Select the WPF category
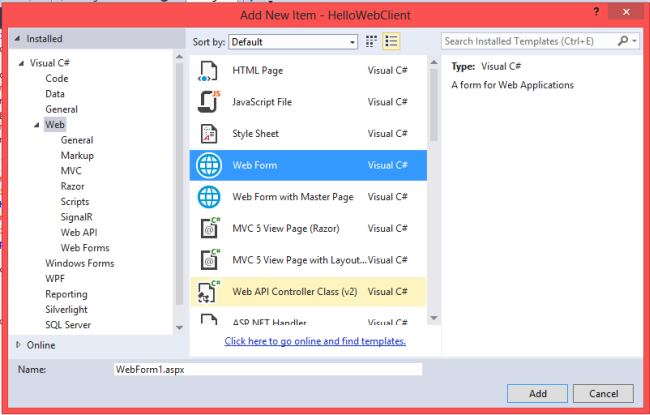The height and width of the screenshot is (415, 650). pos(55,279)
